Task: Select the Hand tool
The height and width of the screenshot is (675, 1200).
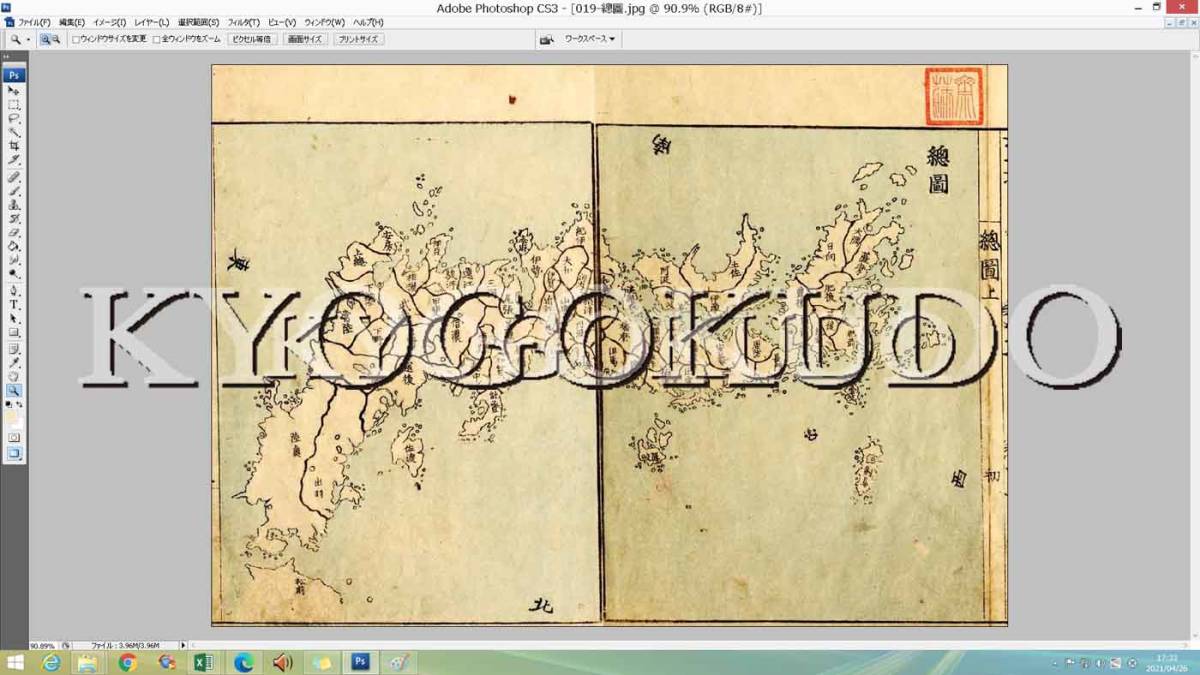Action: point(14,377)
